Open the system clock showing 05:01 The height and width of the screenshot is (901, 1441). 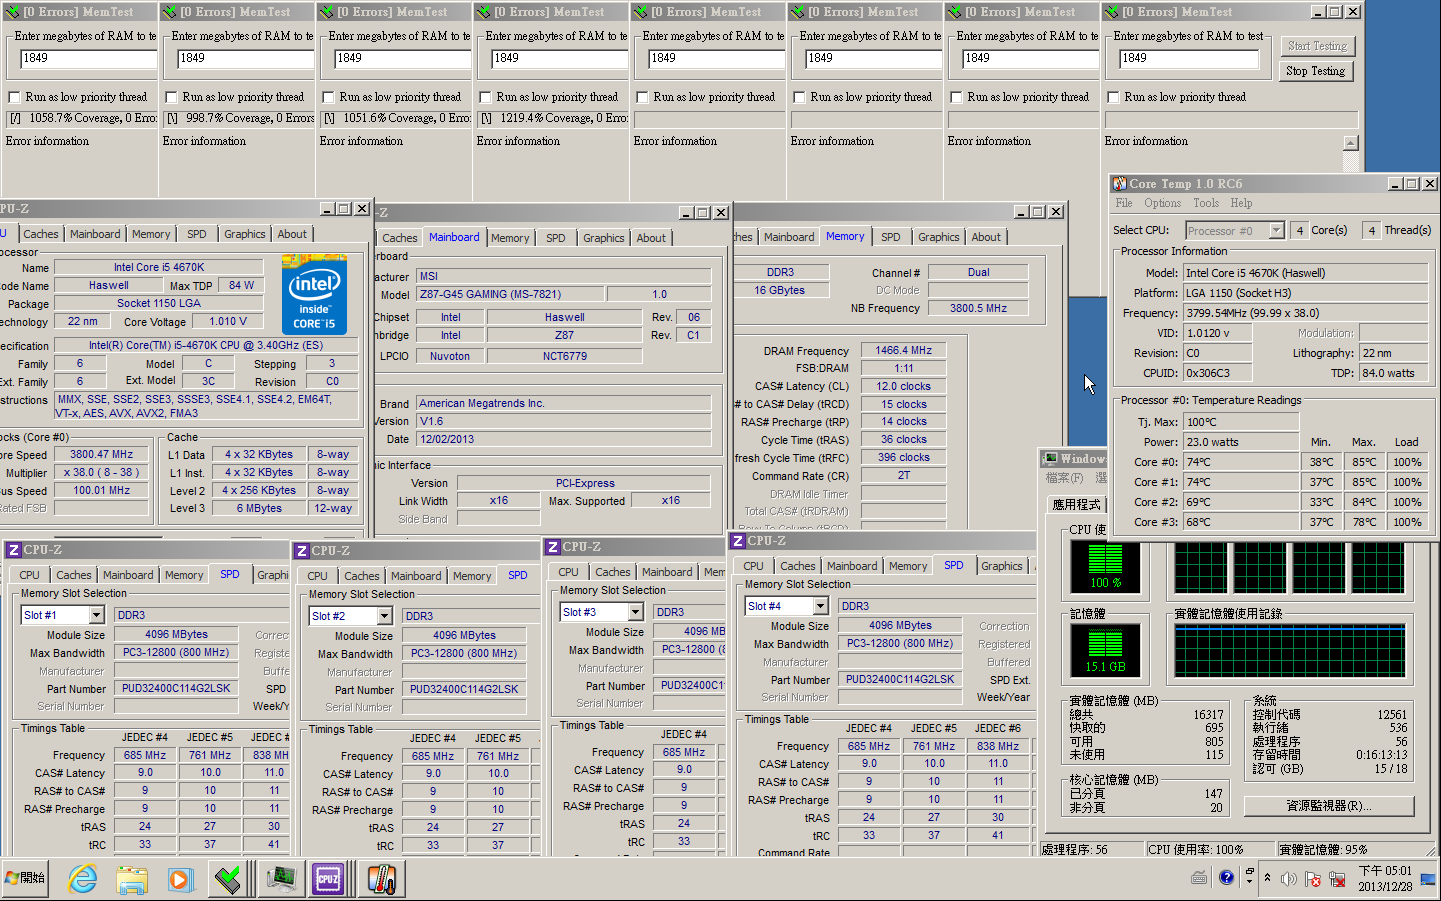pyautogui.click(x=1385, y=878)
